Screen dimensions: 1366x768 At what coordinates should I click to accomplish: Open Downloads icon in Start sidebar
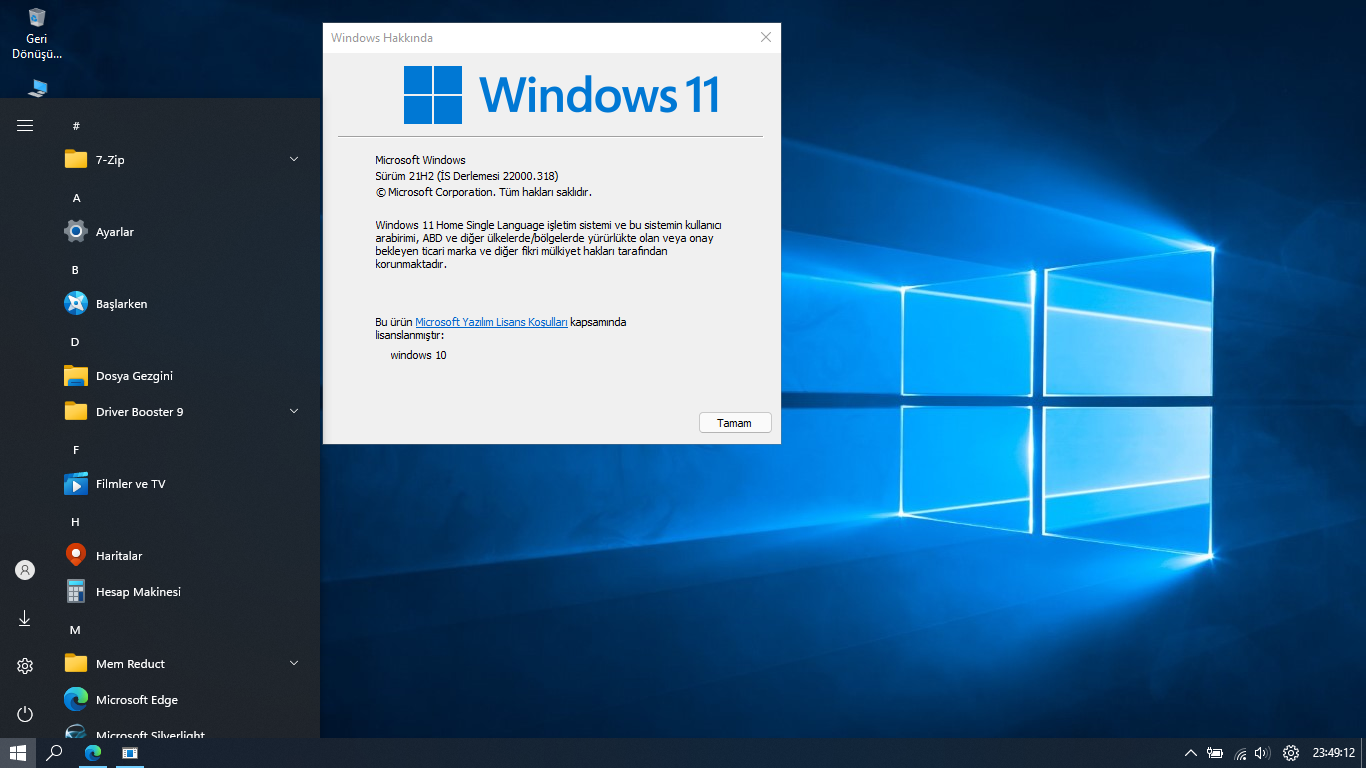click(25, 619)
